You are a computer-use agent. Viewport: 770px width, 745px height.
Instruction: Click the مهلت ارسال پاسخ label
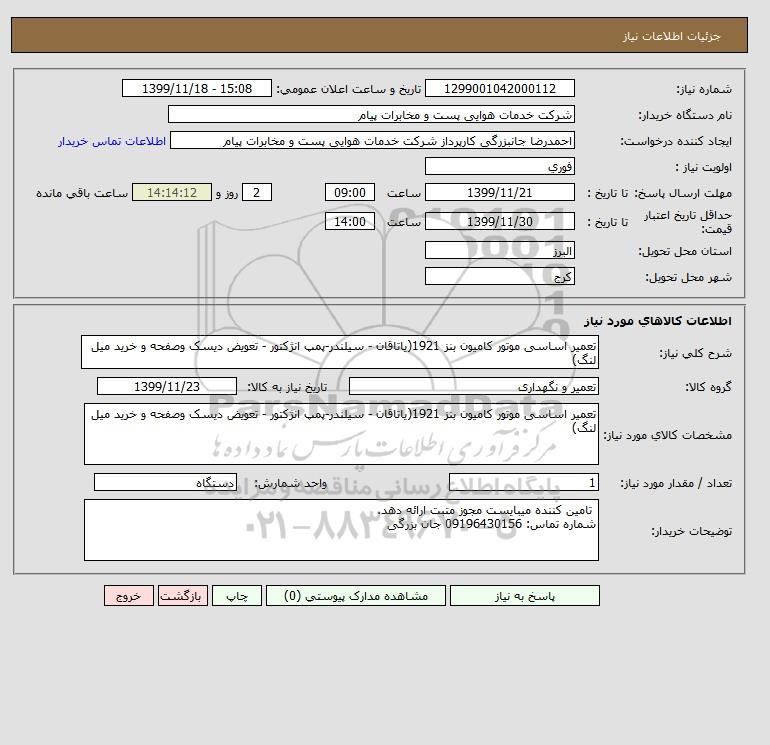[683, 193]
